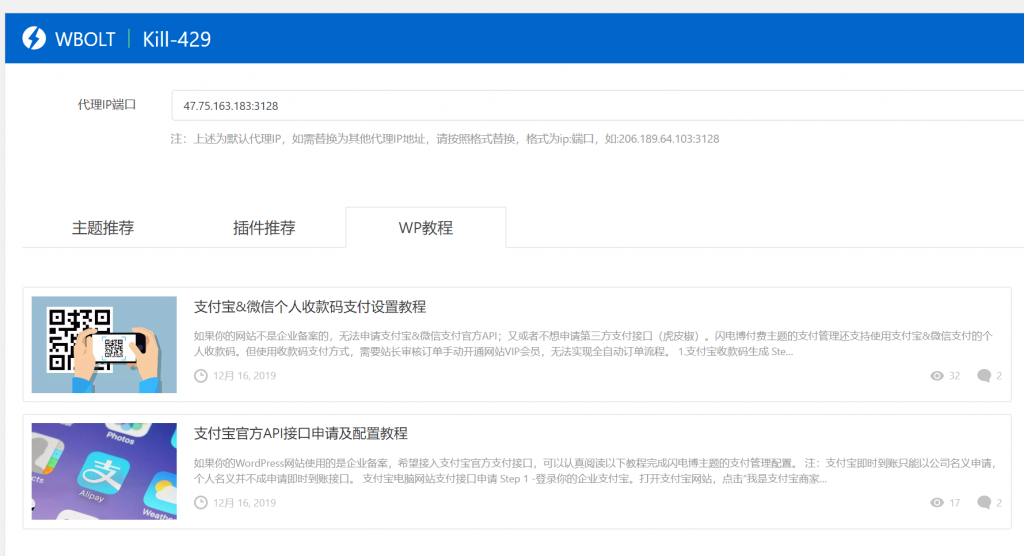The image size is (1024, 556).
Task: Open the QR code payment tutorial thumbnail
Action: coord(104,345)
